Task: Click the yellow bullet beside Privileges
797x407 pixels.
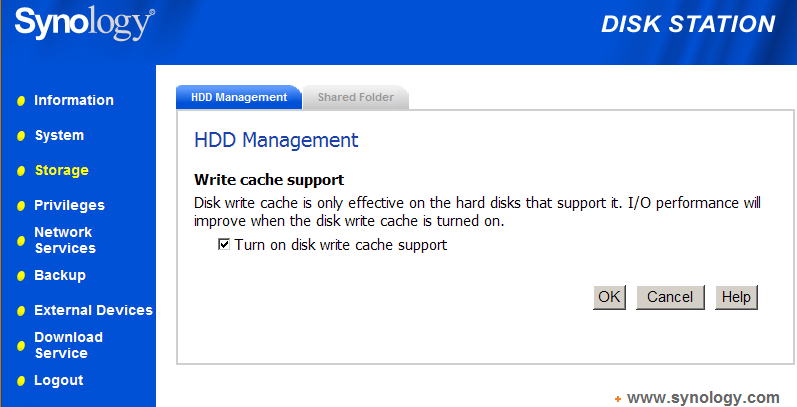Action: pyautogui.click(x=21, y=206)
